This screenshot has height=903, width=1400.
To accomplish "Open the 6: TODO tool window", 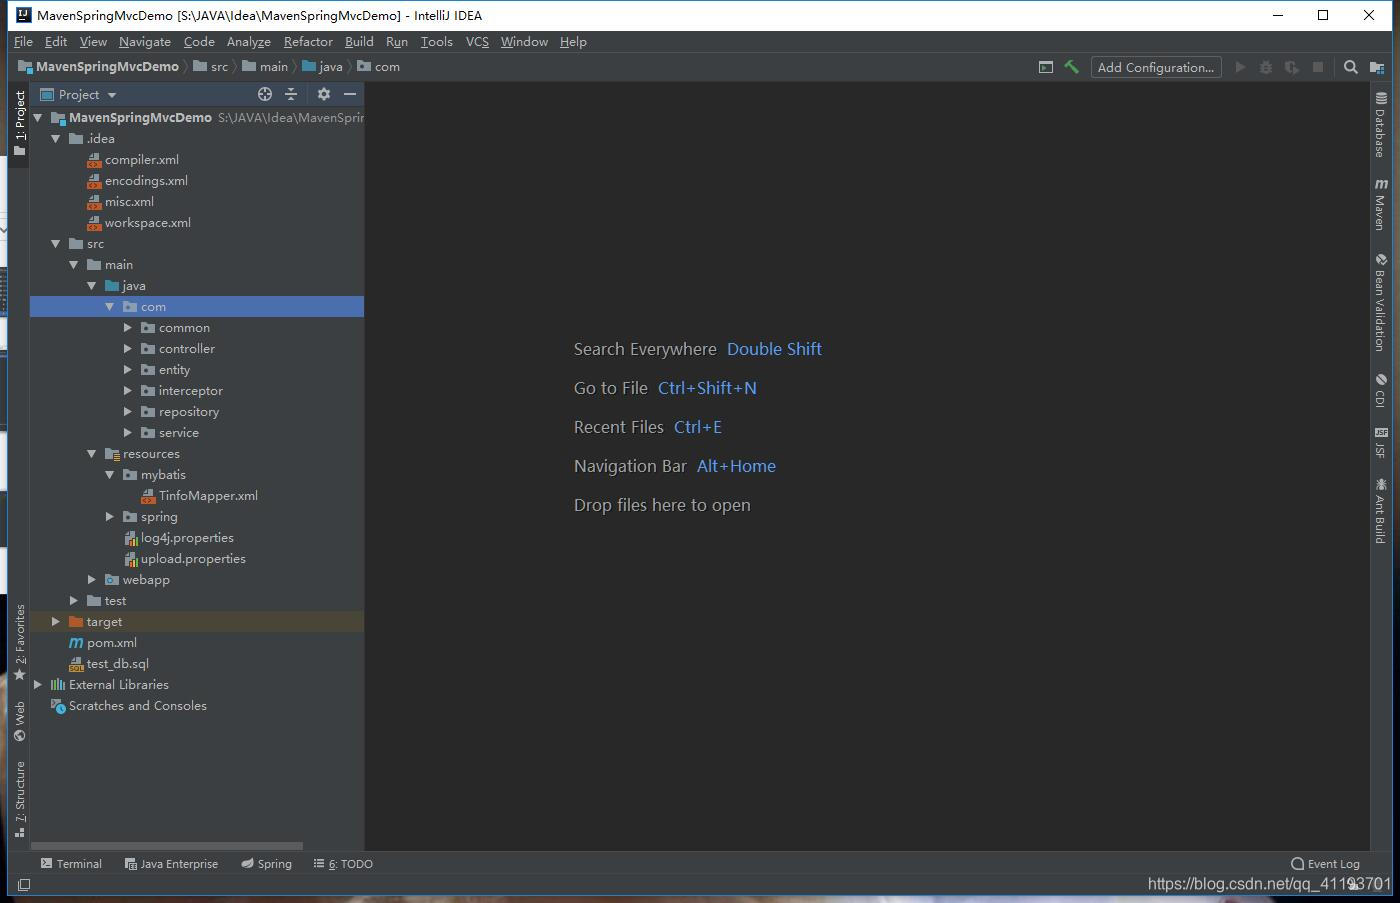I will pyautogui.click(x=343, y=864).
